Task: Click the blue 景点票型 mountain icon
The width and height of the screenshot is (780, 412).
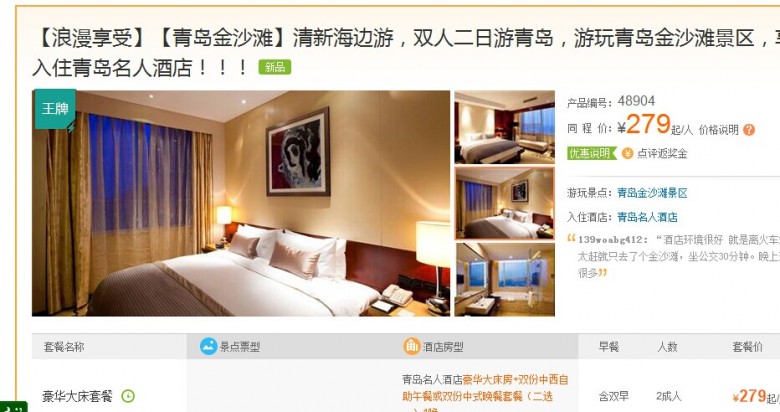Action: click(x=208, y=346)
